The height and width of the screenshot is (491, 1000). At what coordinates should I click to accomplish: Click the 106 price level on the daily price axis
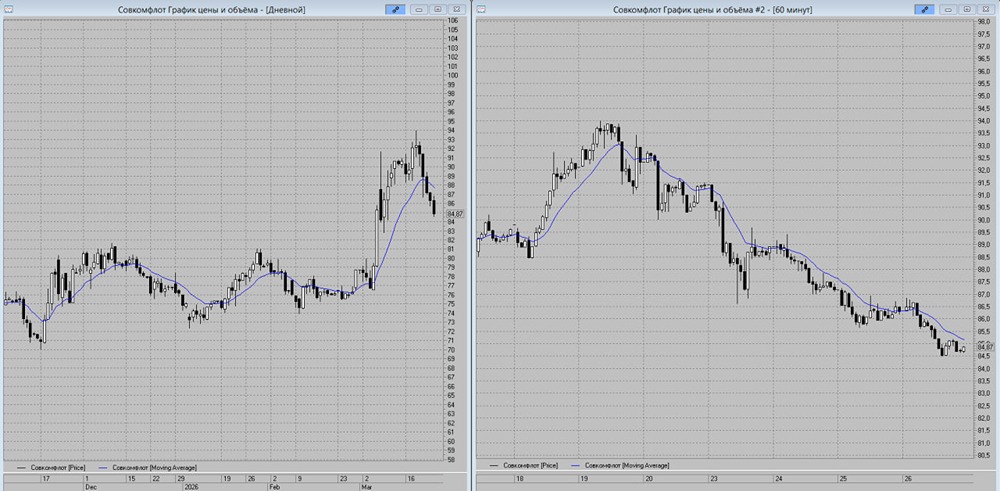click(452, 20)
